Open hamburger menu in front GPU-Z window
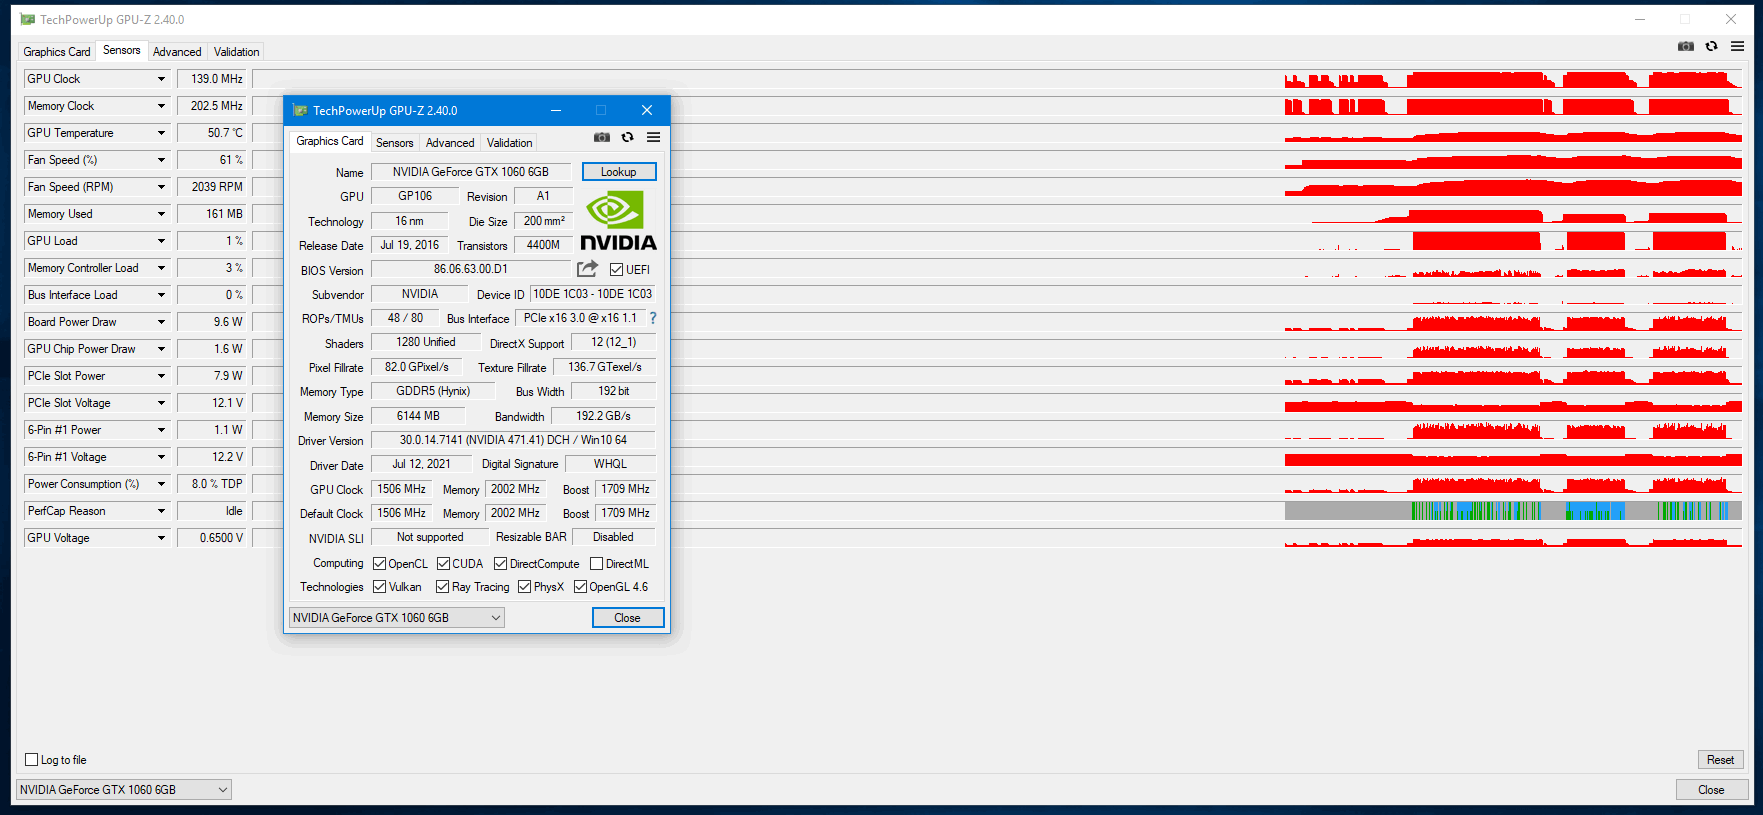1763x815 pixels. [653, 137]
